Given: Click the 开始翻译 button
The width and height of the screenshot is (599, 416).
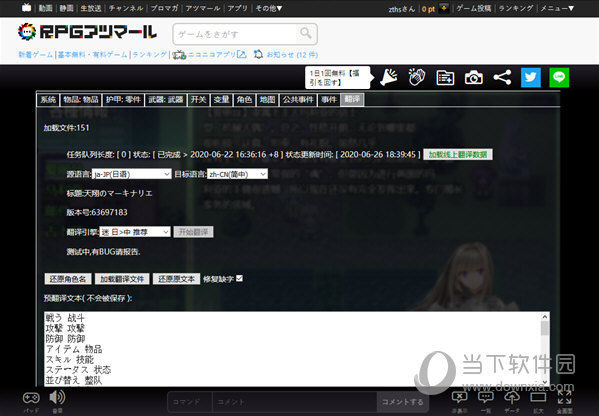Looking at the screenshot, I should tap(194, 231).
